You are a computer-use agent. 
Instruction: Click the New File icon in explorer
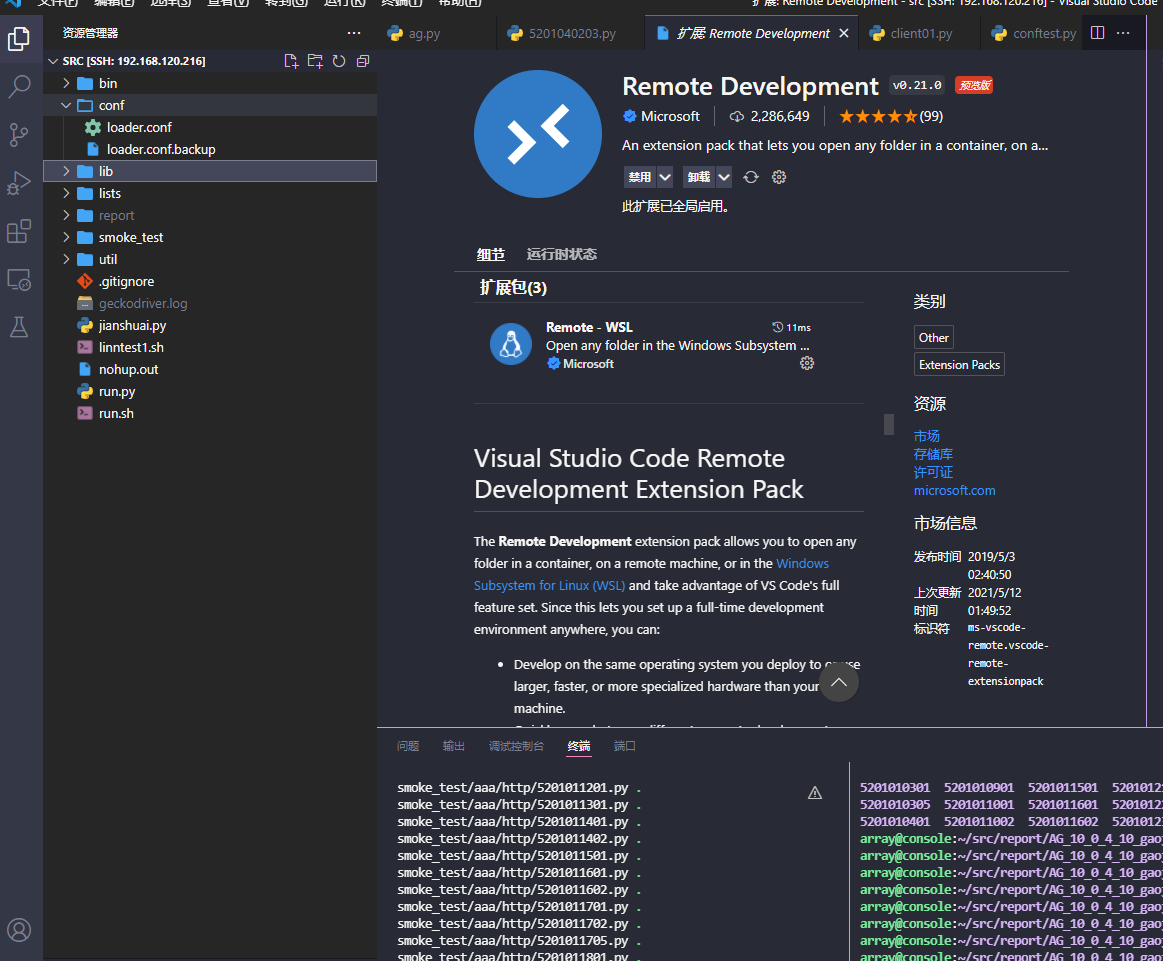click(291, 61)
